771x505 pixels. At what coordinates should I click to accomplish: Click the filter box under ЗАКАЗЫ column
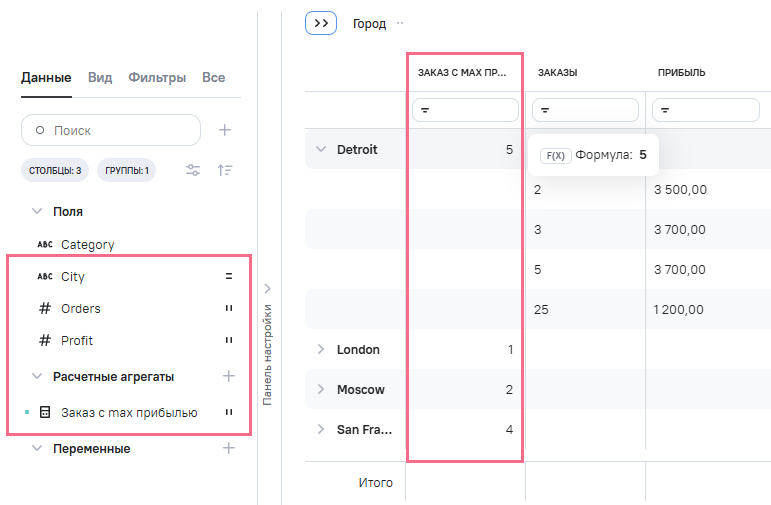click(585, 110)
